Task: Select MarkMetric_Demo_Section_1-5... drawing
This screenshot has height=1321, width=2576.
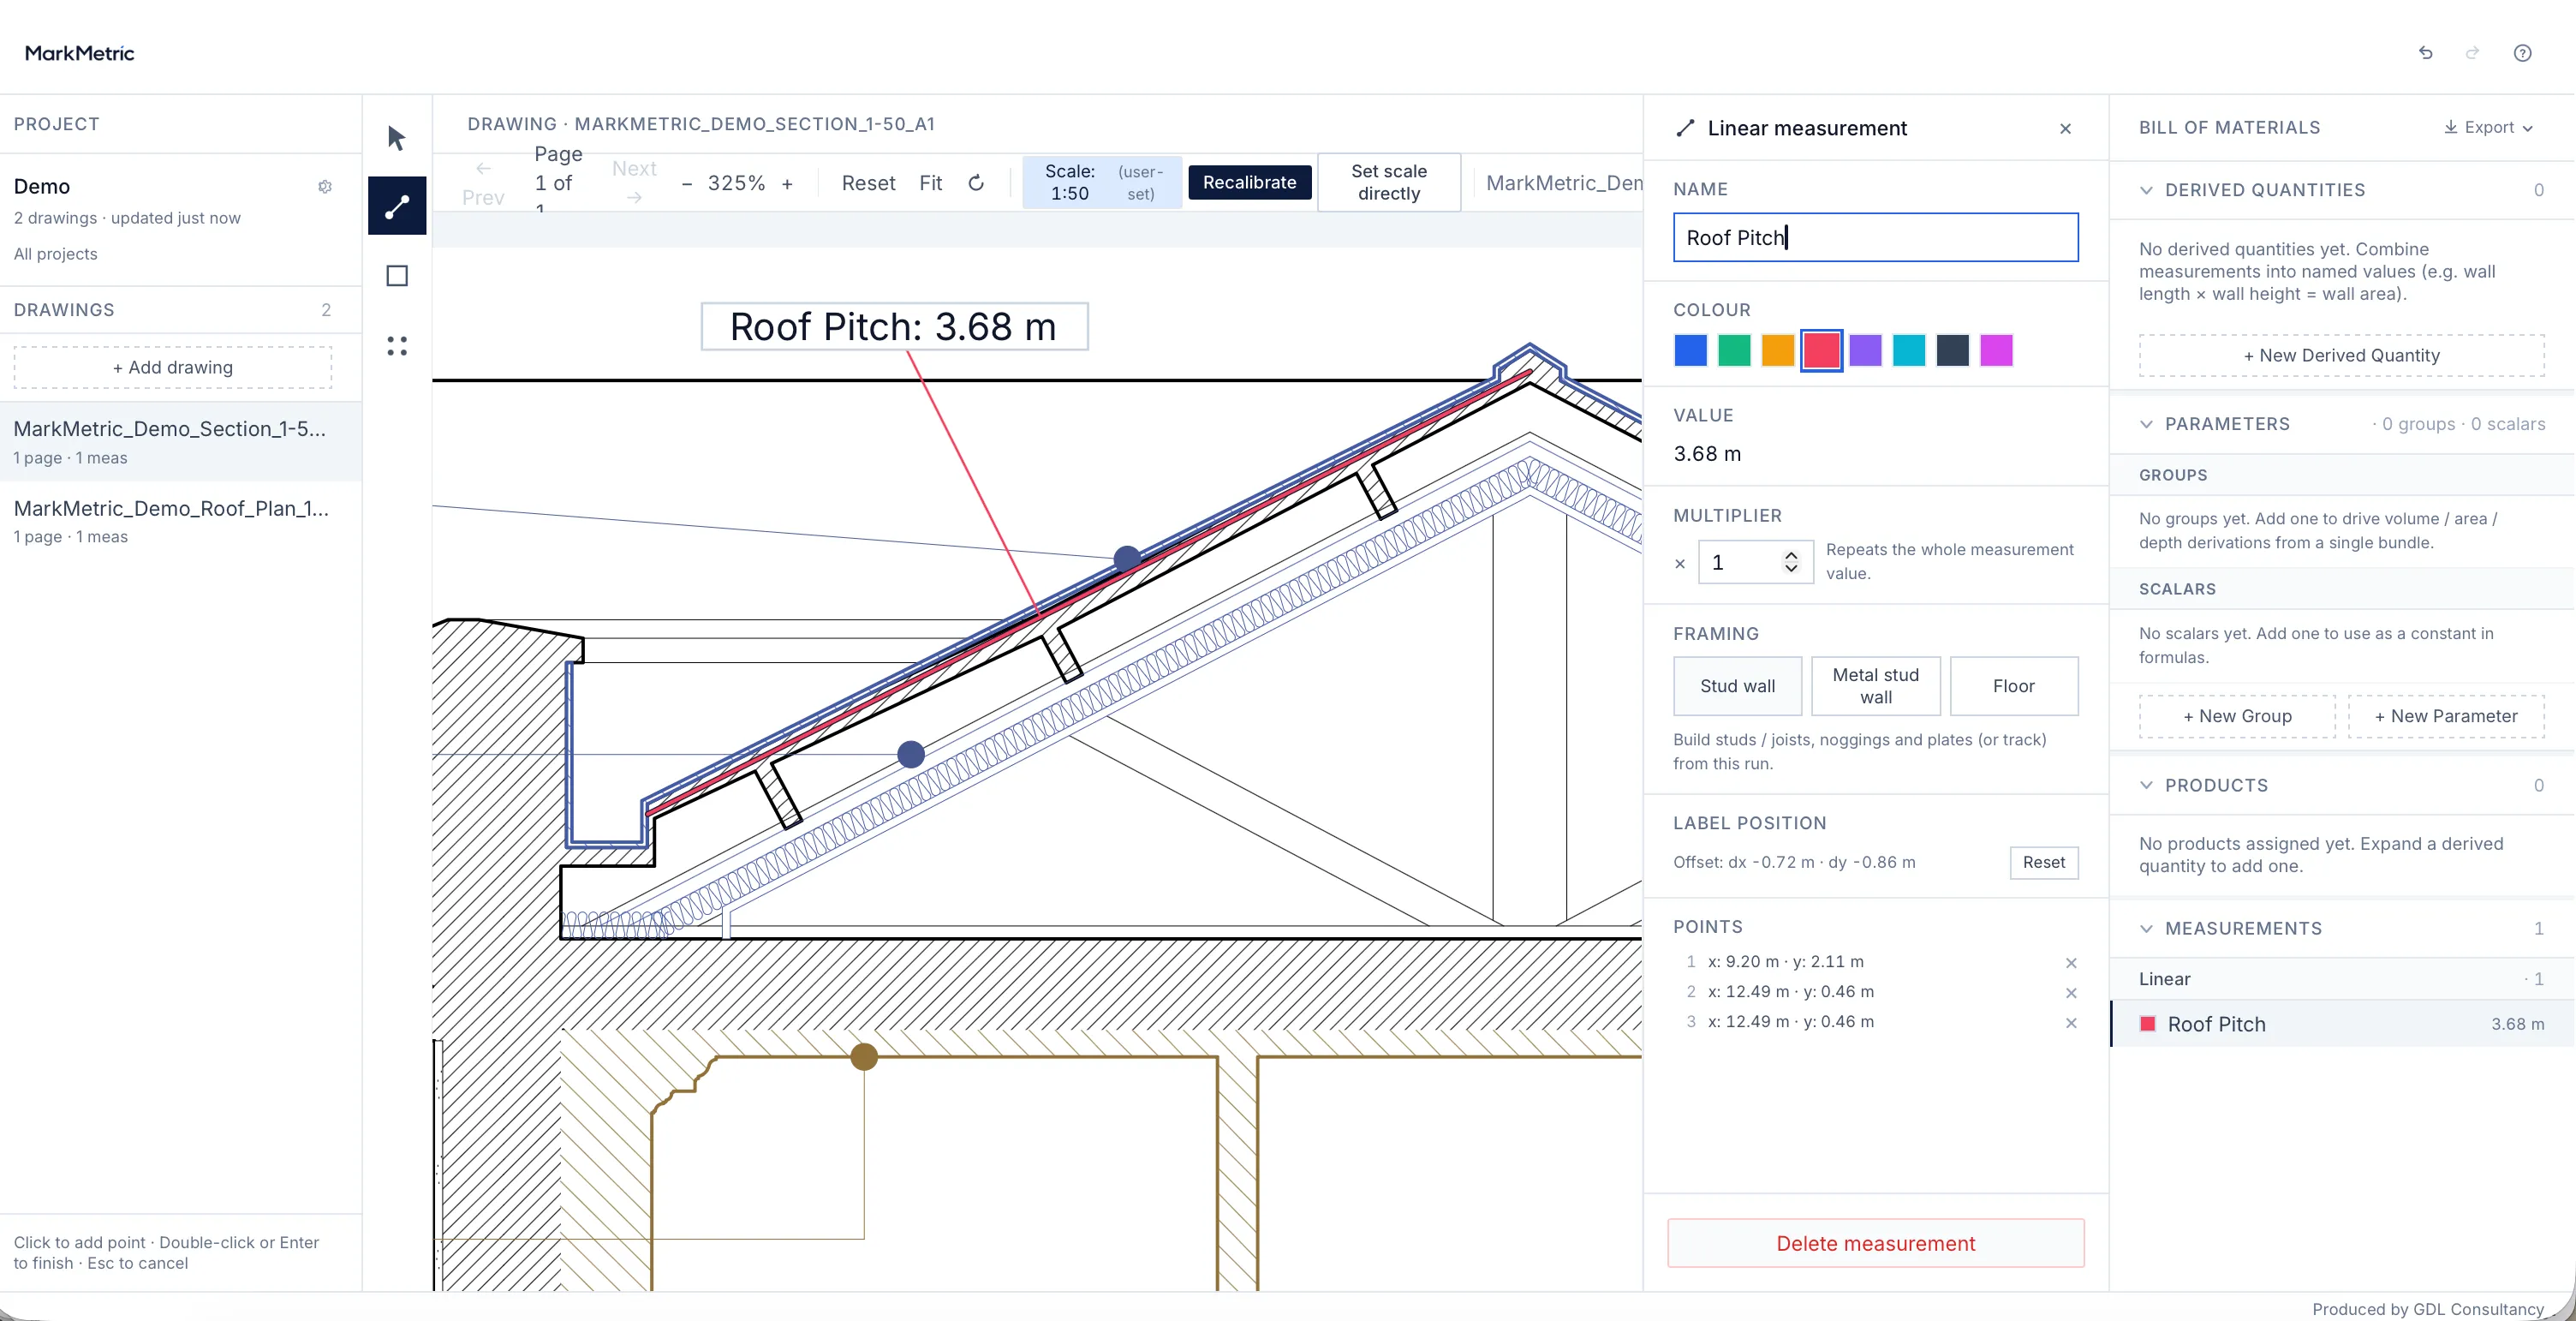Action: coord(180,442)
